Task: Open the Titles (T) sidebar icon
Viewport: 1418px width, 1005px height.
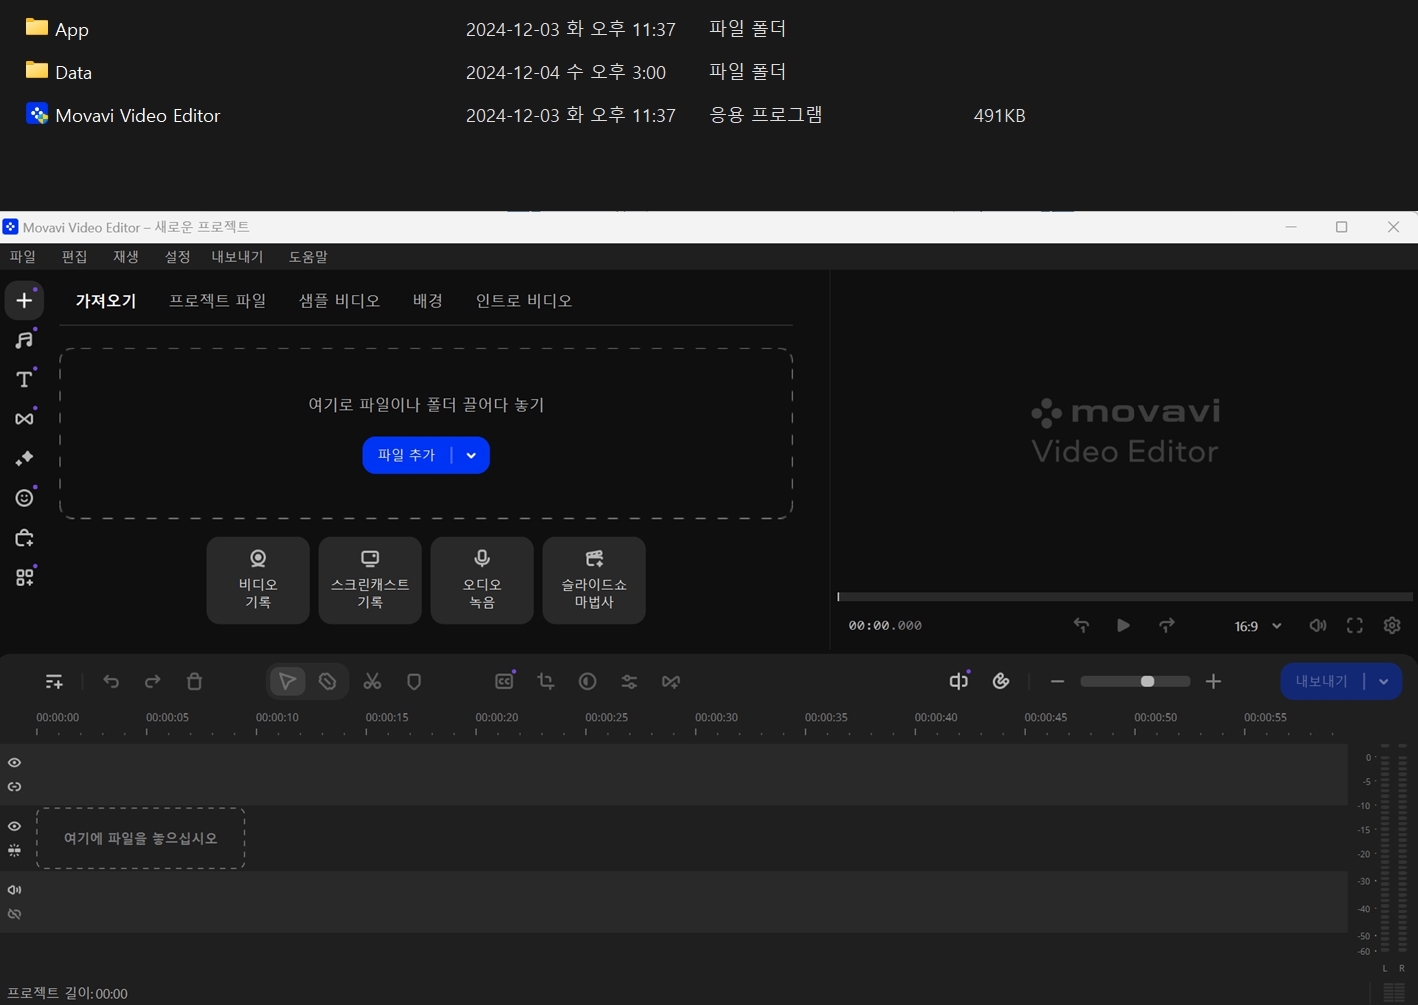Action: click(24, 379)
